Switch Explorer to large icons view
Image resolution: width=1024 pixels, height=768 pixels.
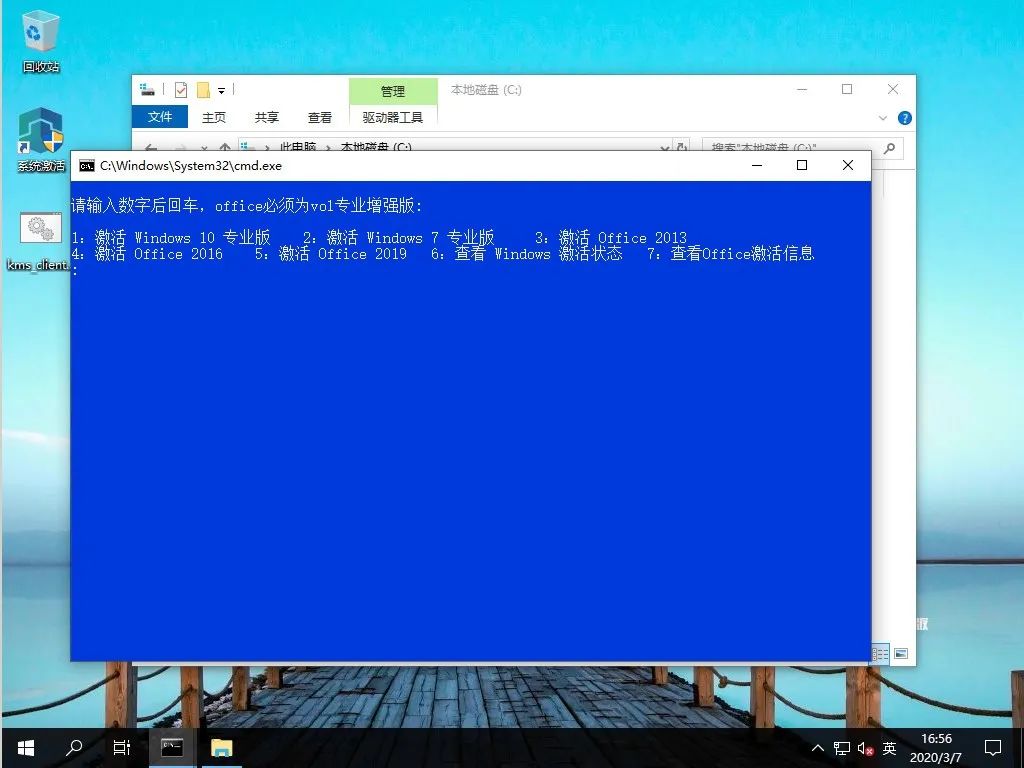901,654
